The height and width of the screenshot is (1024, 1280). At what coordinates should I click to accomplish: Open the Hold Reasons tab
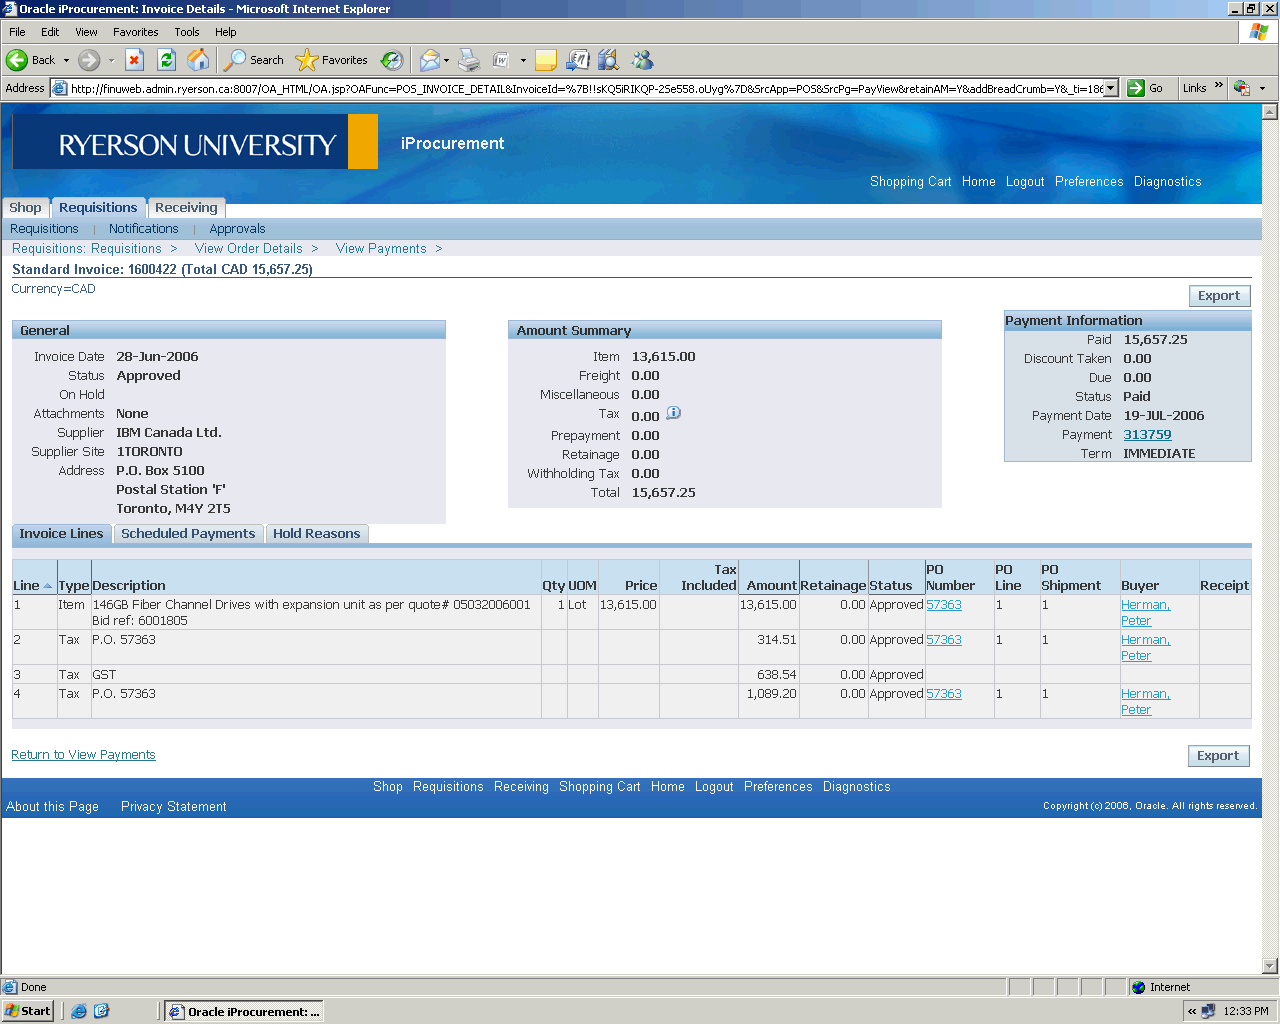316,534
